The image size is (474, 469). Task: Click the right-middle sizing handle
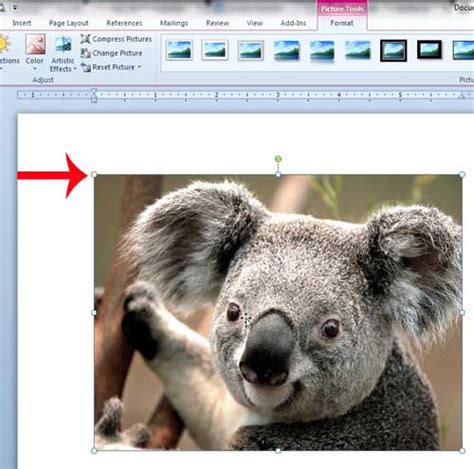[x=462, y=312]
